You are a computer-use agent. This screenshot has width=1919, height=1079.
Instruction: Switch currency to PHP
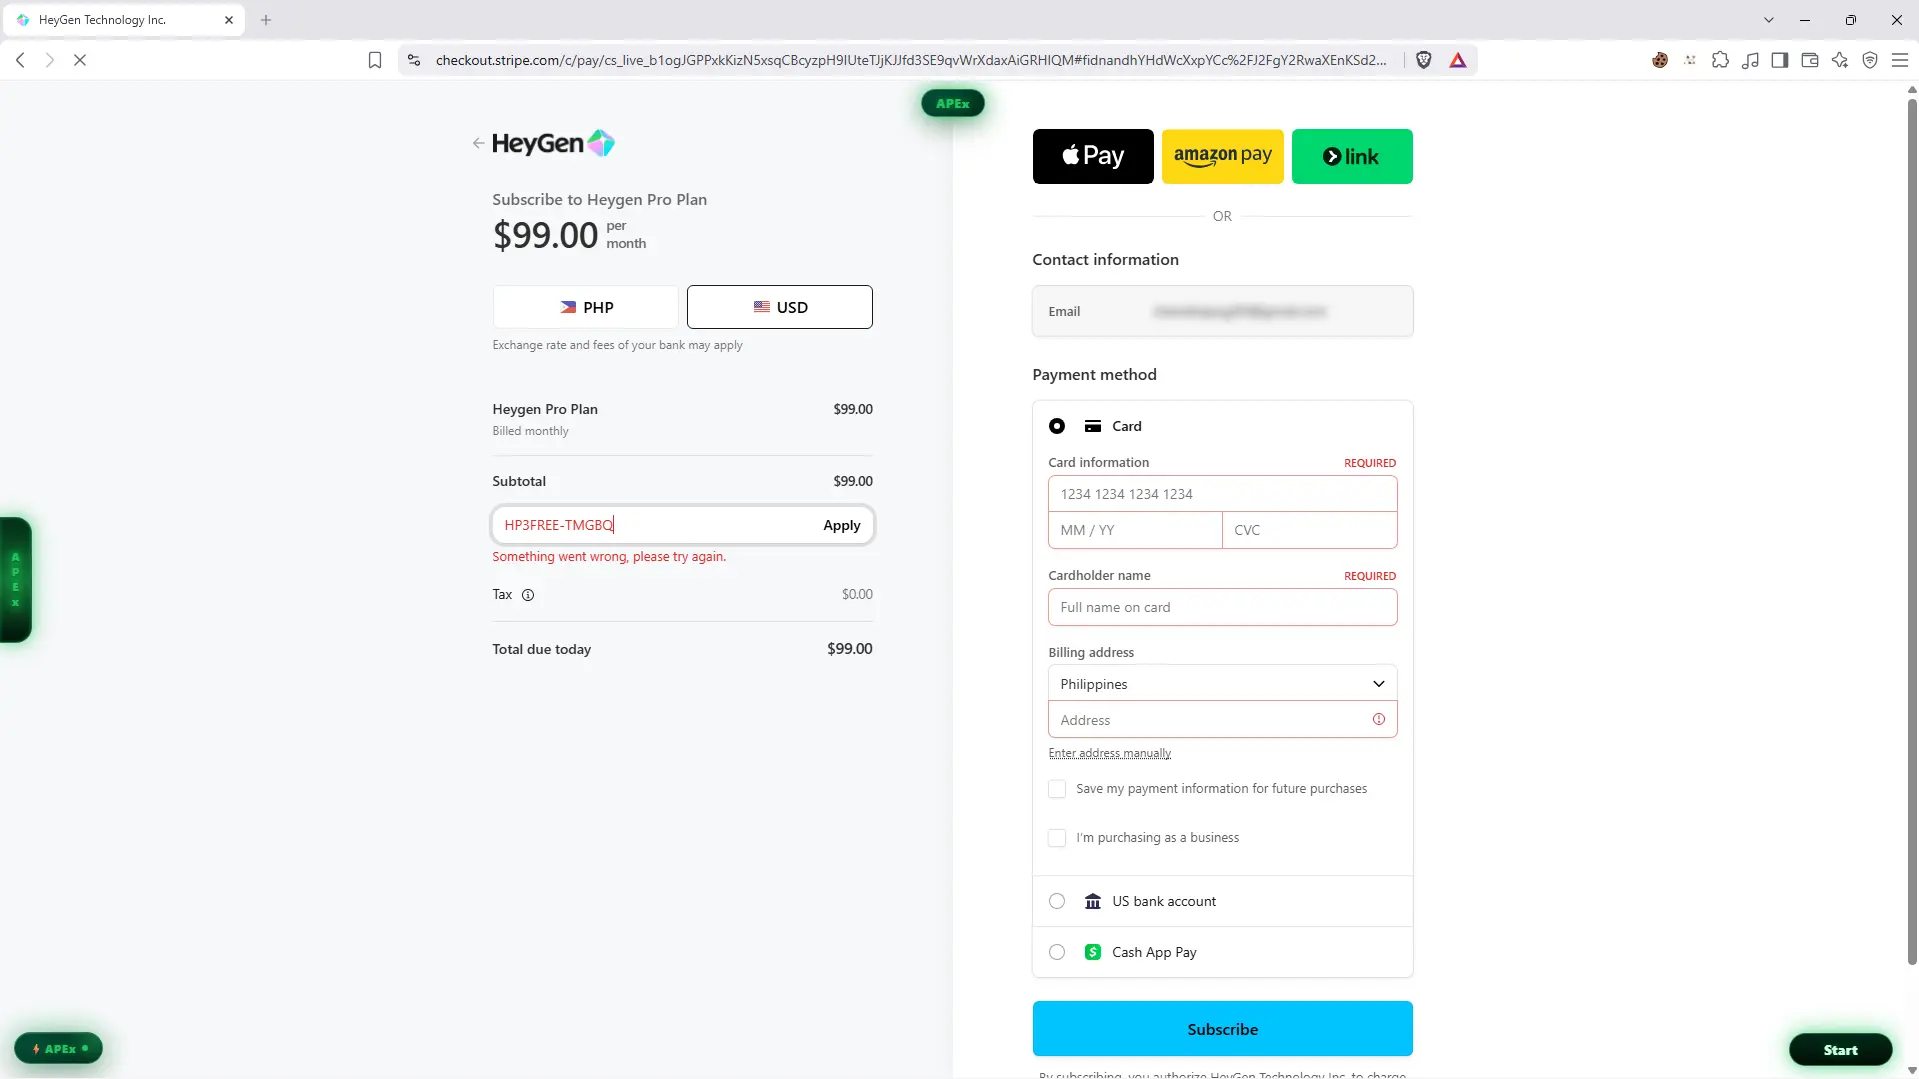(585, 307)
